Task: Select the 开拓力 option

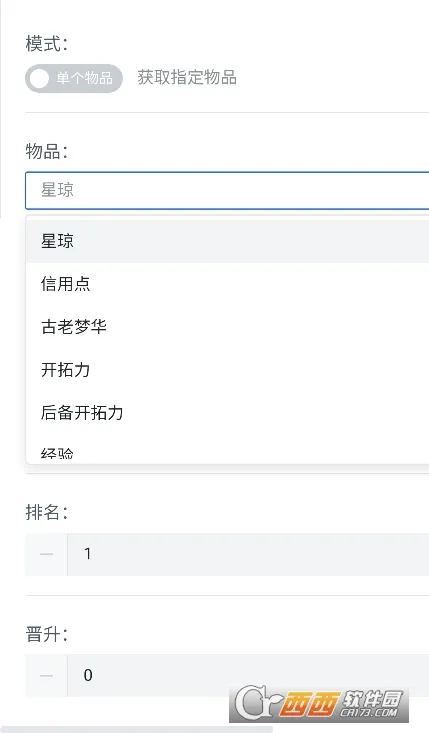Action: pyautogui.click(x=227, y=370)
